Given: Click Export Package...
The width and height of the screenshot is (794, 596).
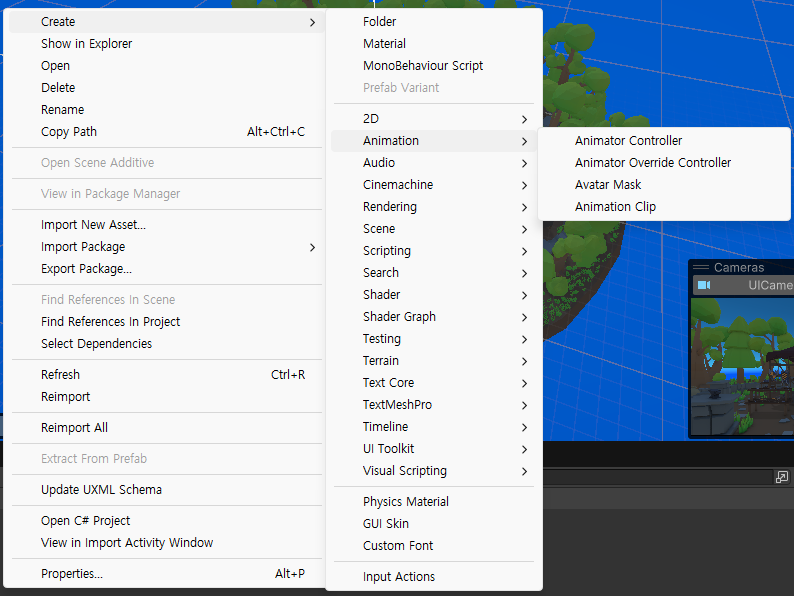Looking at the screenshot, I should [166, 269].
